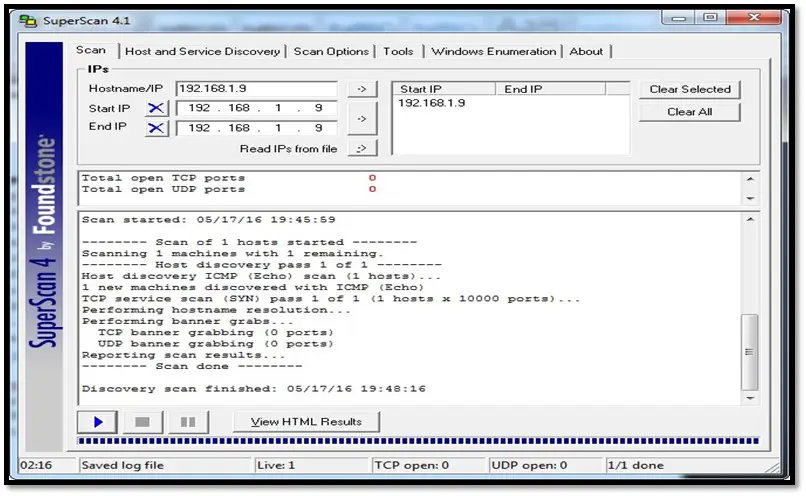This screenshot has width=806, height=496.
Task: Pause the scan using the pause button
Action: coord(187,422)
